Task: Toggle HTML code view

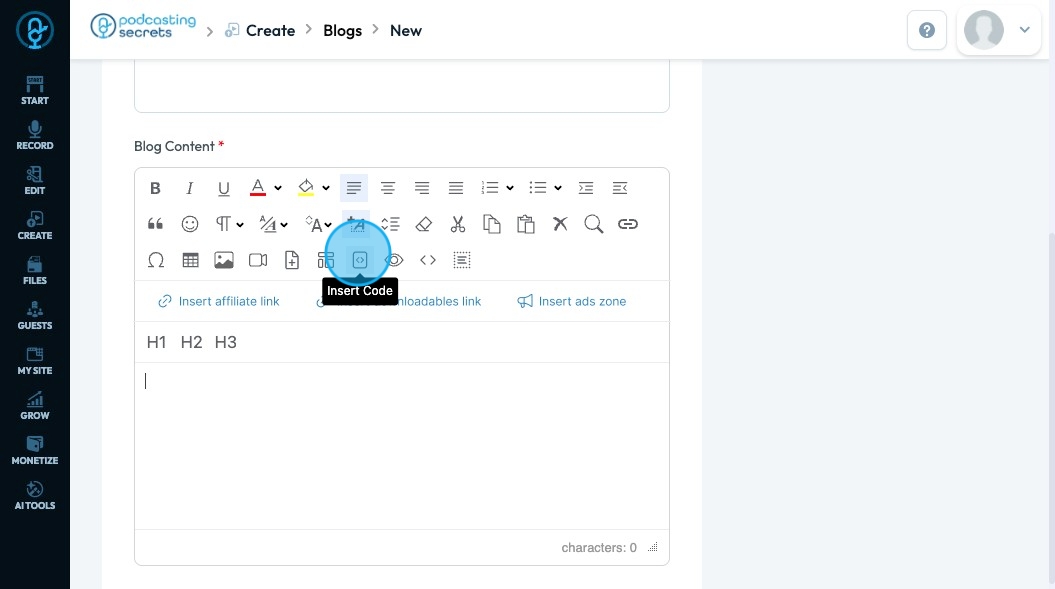Action: pyautogui.click(x=428, y=261)
